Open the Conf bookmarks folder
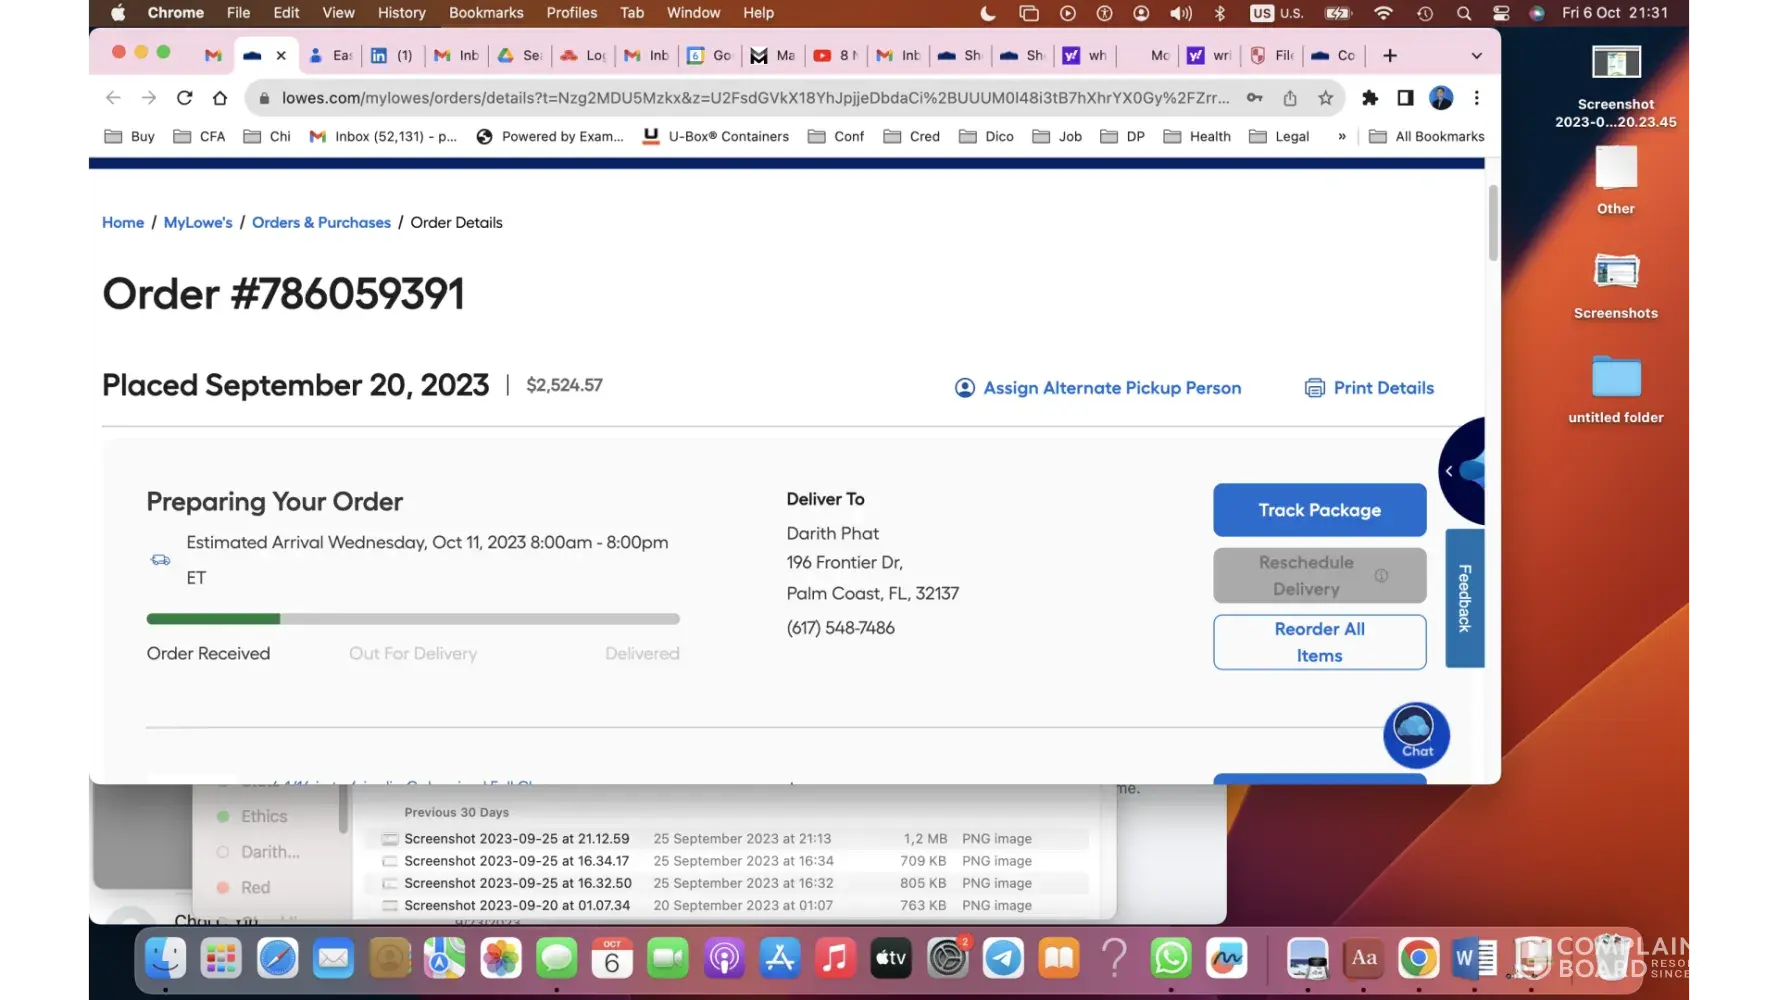The width and height of the screenshot is (1778, 1000). coord(836,137)
